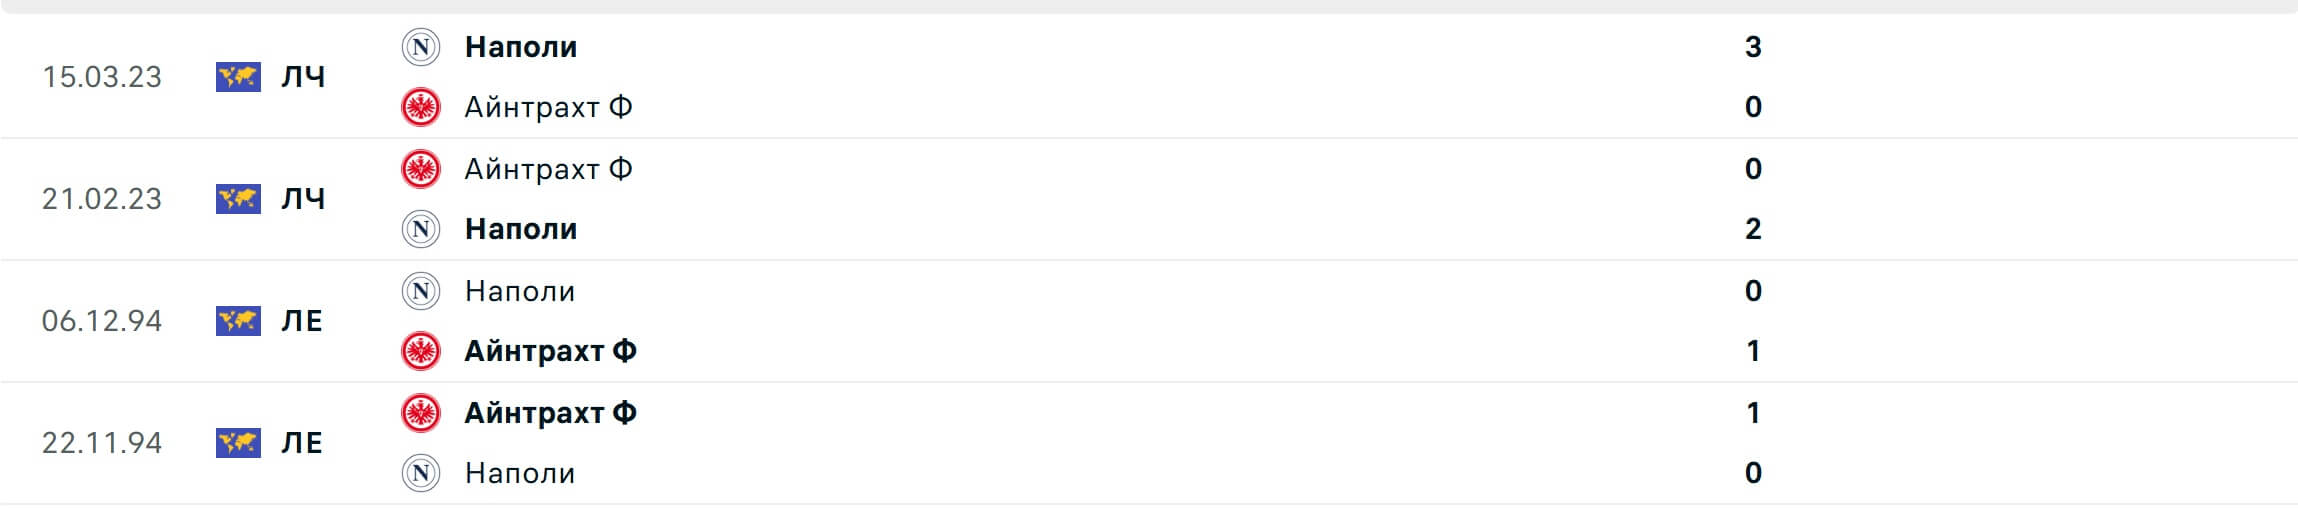The image size is (2298, 508).
Task: Click the competition flag icon beside 06.12.94
Action: pos(238,321)
